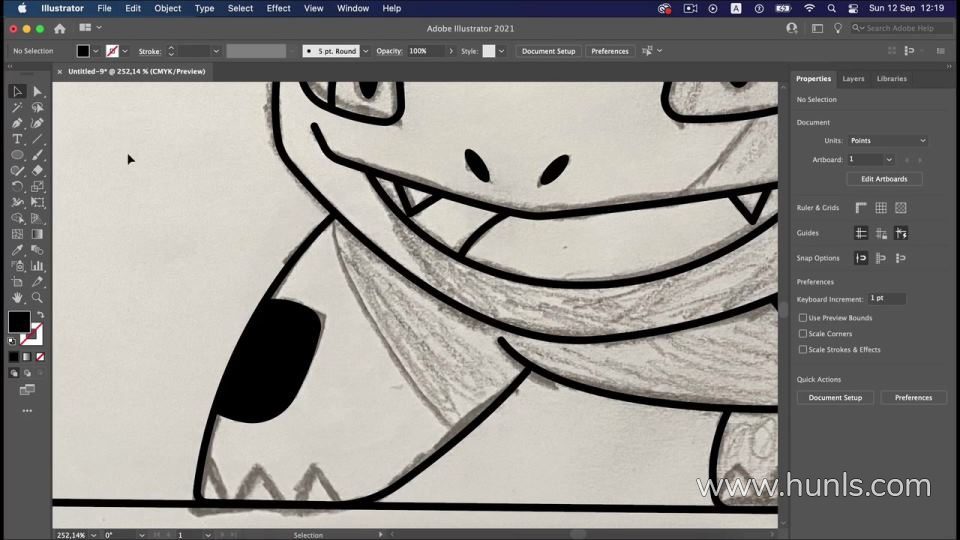Select the Type tool
The height and width of the screenshot is (540, 960).
pyautogui.click(x=17, y=139)
